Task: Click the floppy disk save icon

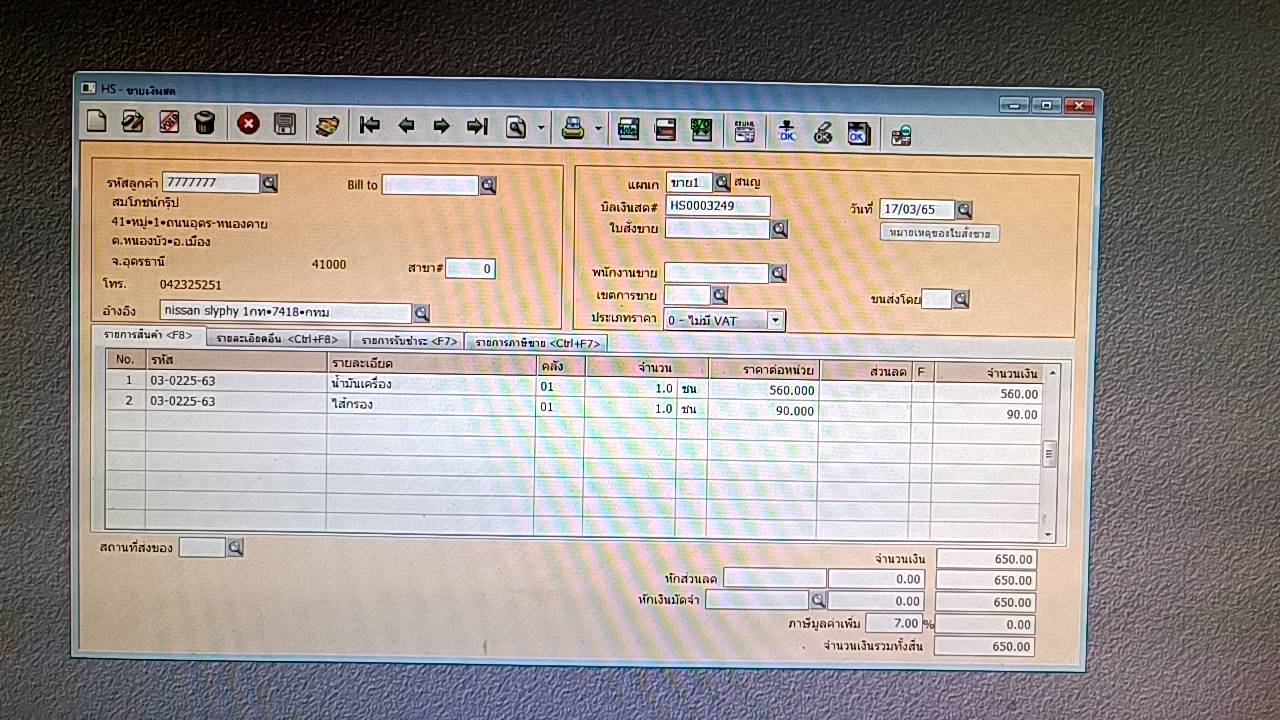Action: coord(284,124)
